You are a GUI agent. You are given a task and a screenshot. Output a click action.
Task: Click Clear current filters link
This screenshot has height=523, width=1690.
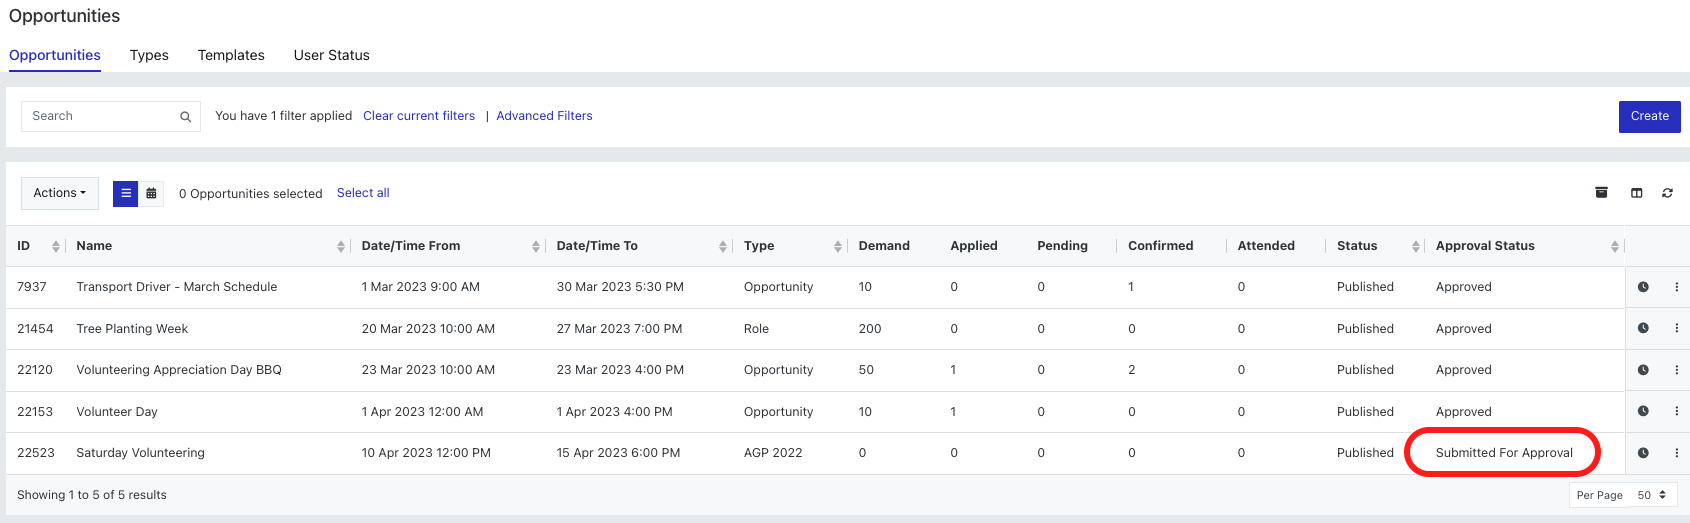point(419,116)
